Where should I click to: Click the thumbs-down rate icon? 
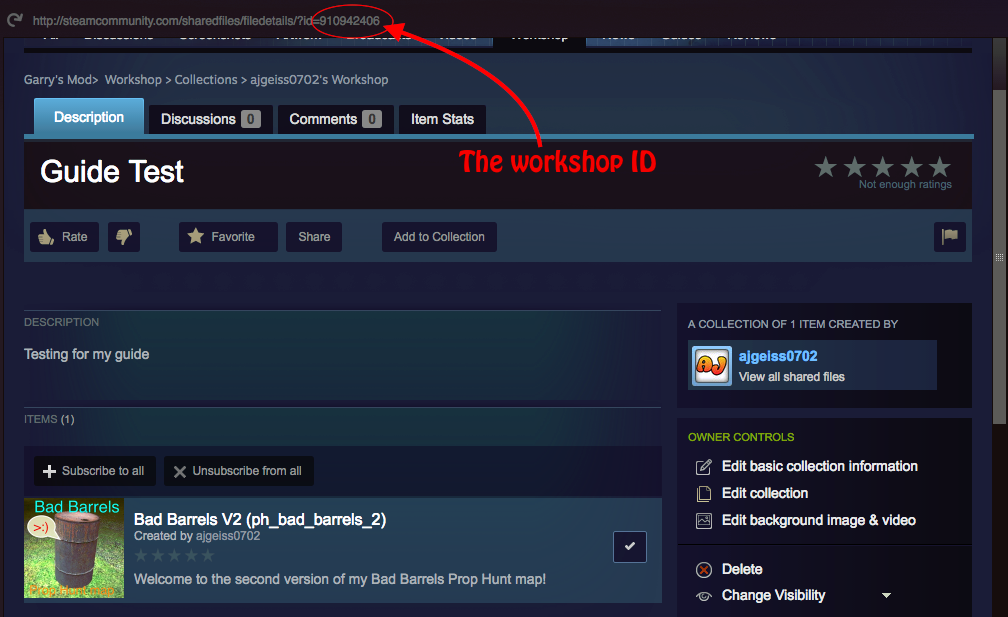click(124, 237)
